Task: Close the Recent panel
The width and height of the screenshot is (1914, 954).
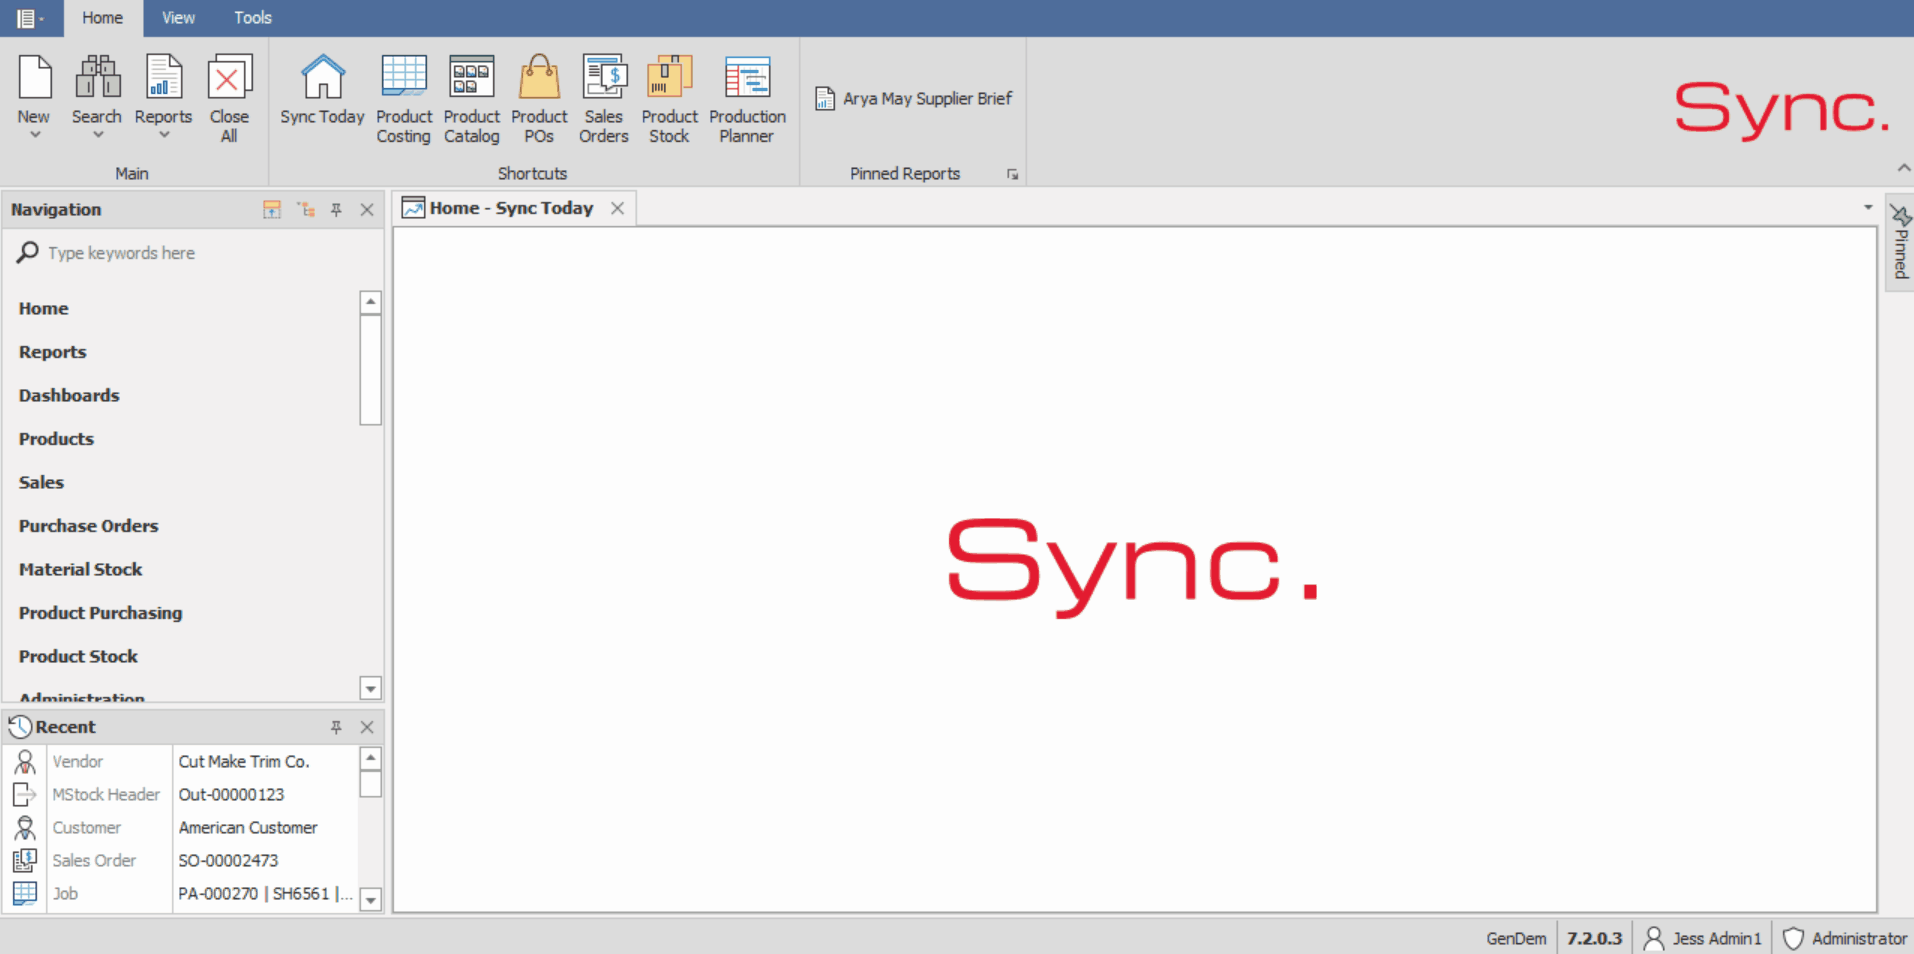Action: [367, 727]
